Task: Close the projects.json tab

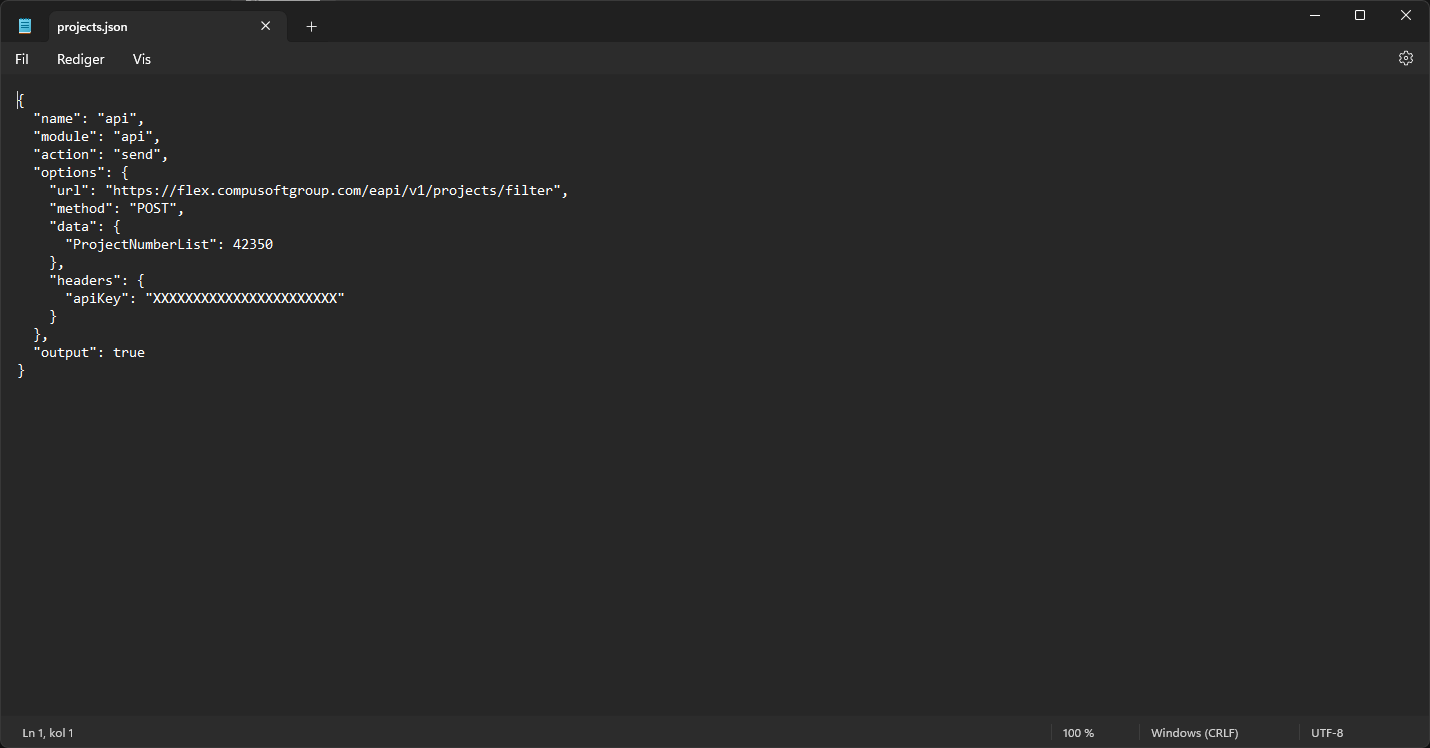Action: coord(265,26)
